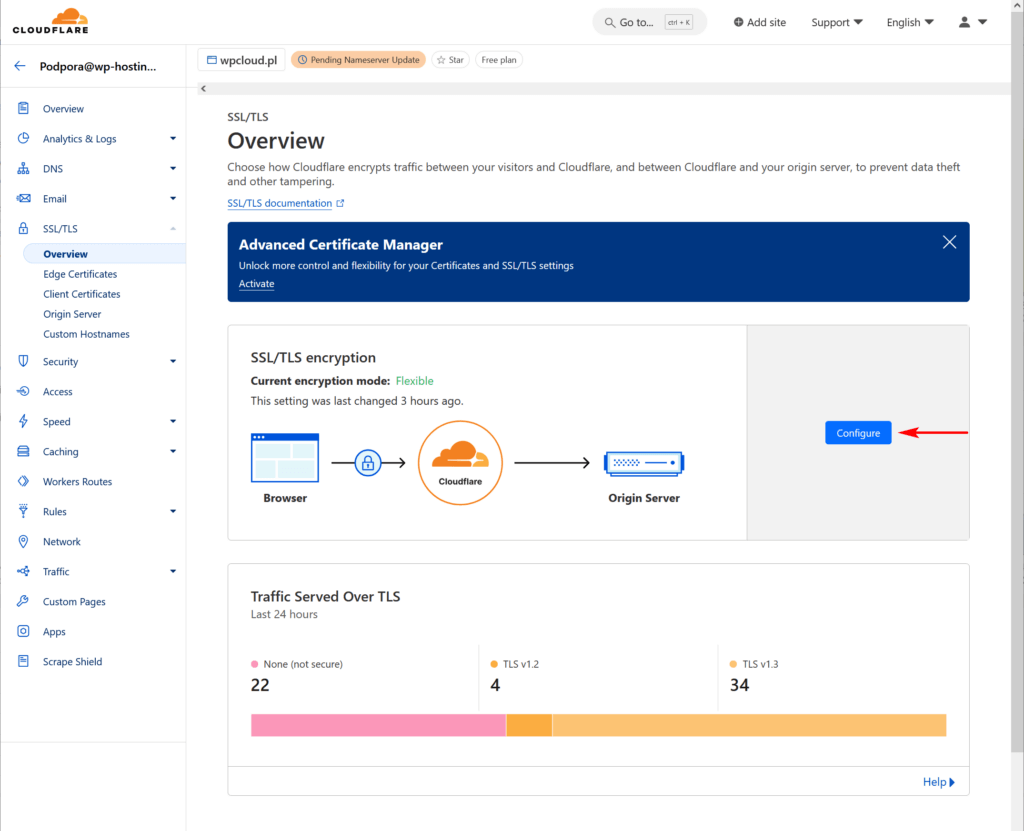Click the Cloudflare logo in header
This screenshot has width=1024, height=831.
point(50,21)
